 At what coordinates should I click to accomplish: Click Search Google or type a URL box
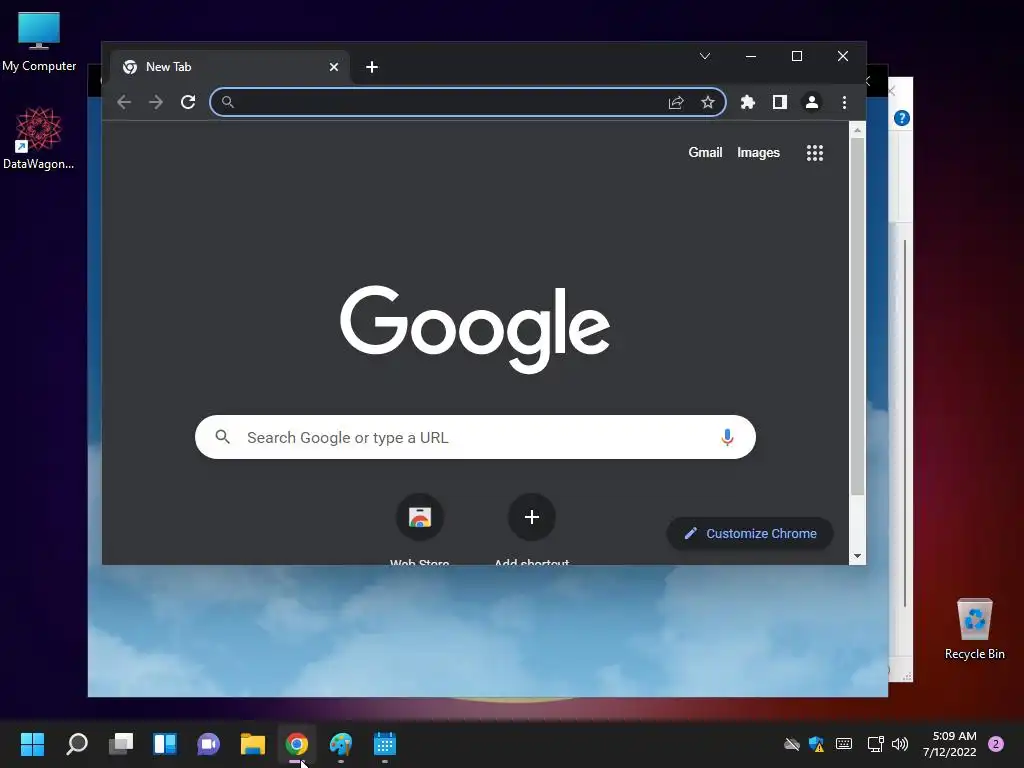(475, 437)
